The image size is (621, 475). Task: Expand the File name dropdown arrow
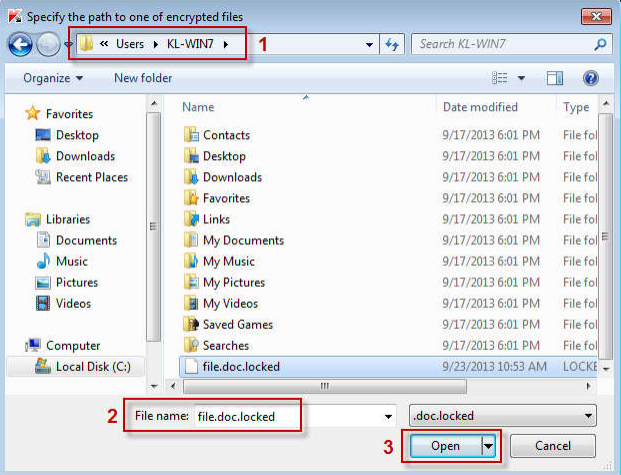pyautogui.click(x=388, y=415)
